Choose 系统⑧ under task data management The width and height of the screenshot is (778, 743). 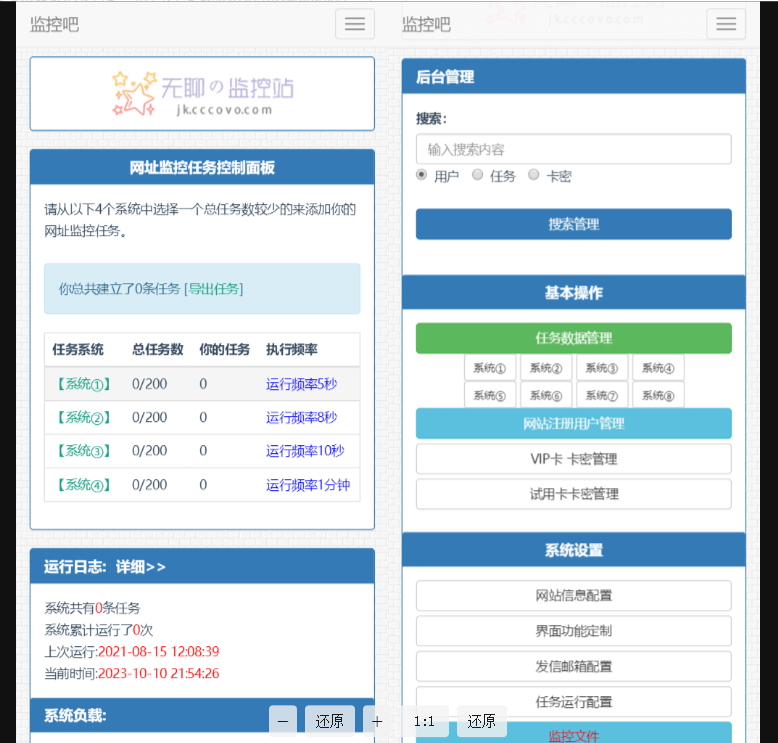[x=658, y=395]
